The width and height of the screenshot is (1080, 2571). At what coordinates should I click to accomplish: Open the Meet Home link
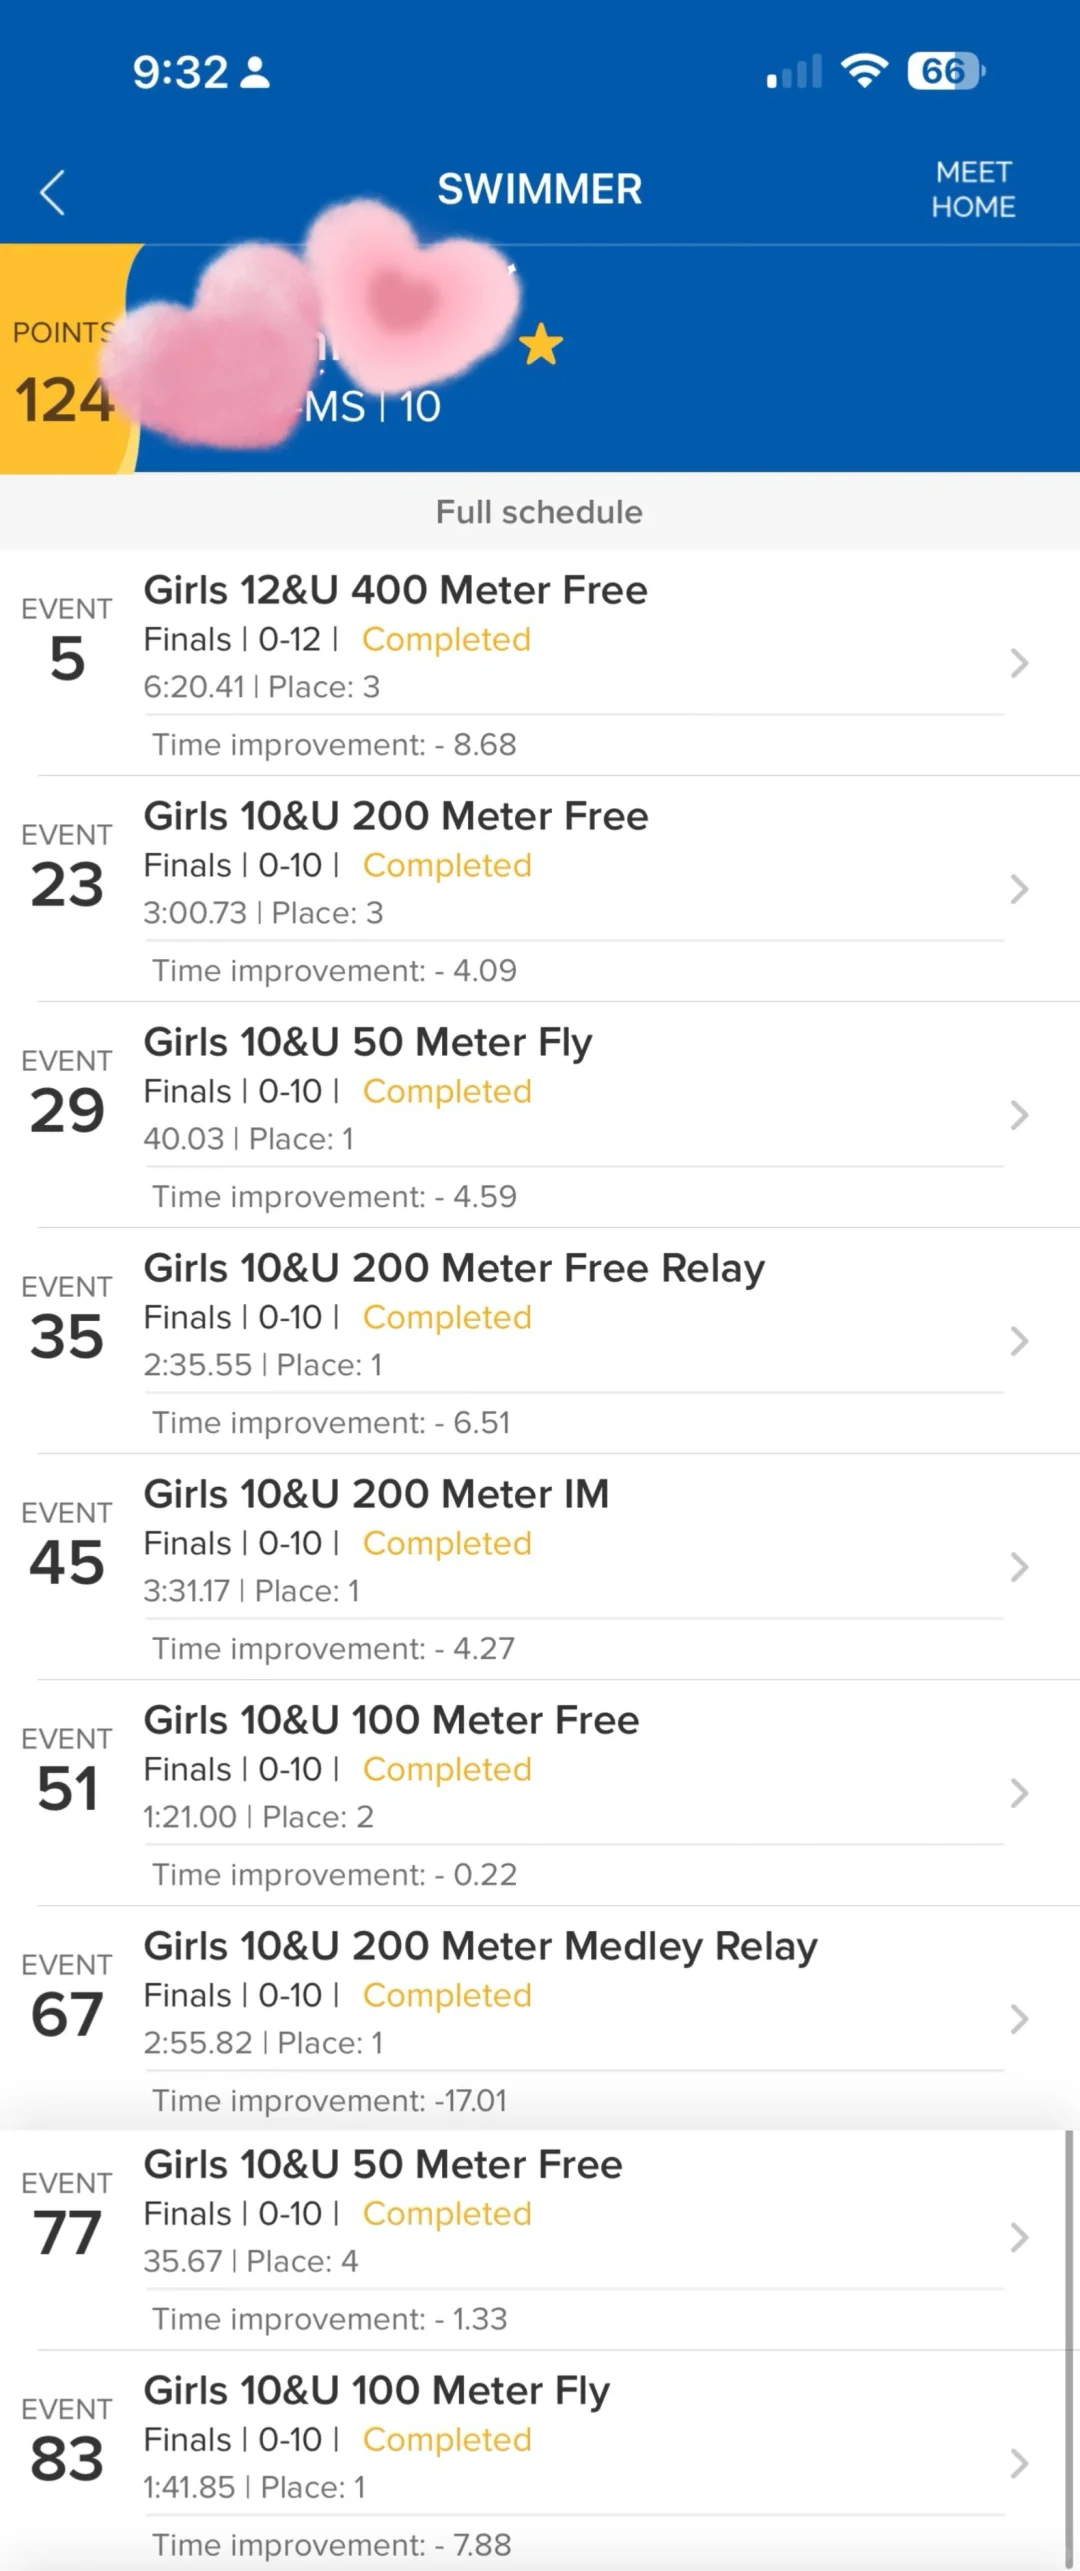point(973,189)
